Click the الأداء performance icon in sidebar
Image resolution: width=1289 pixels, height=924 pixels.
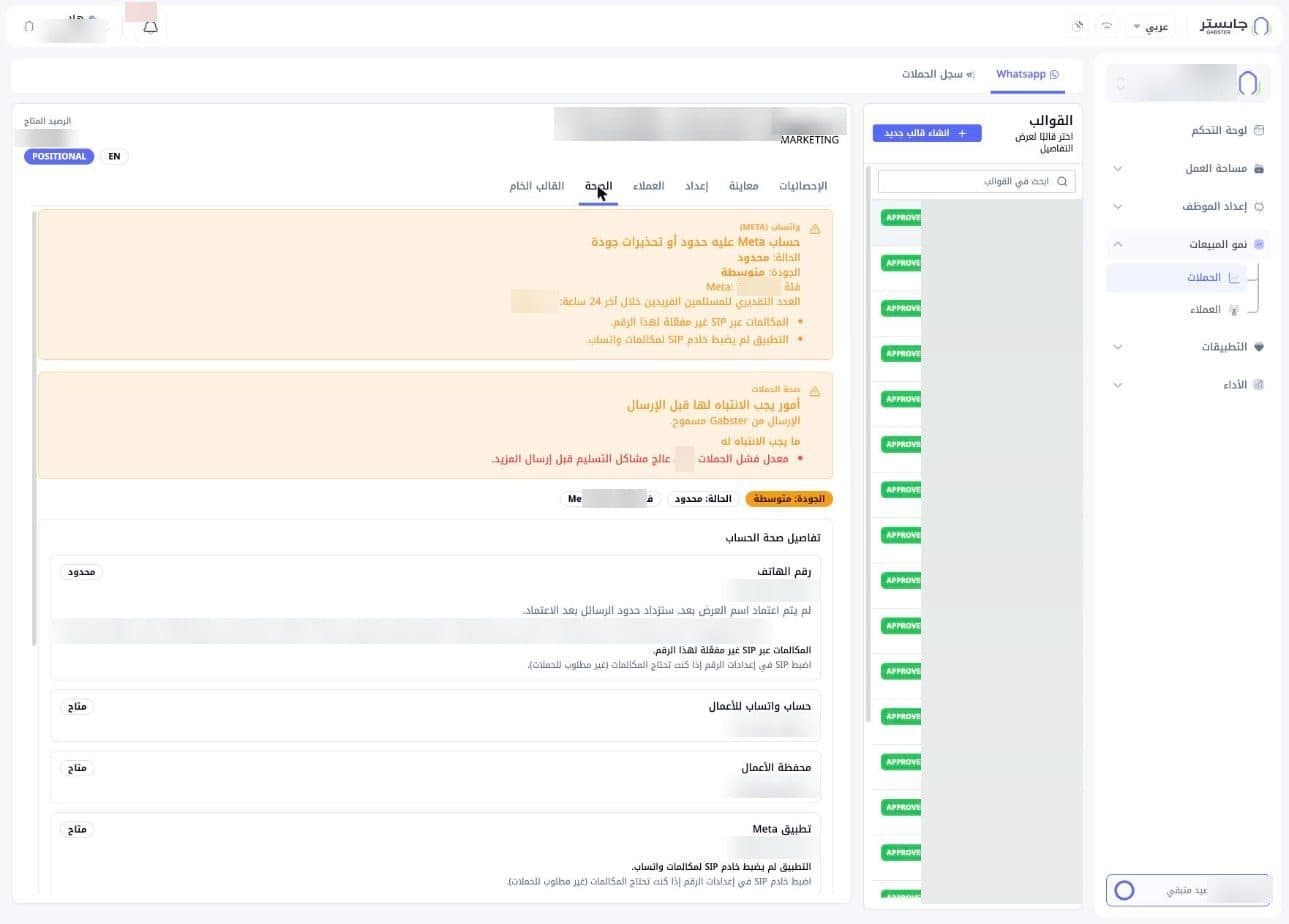(1259, 385)
